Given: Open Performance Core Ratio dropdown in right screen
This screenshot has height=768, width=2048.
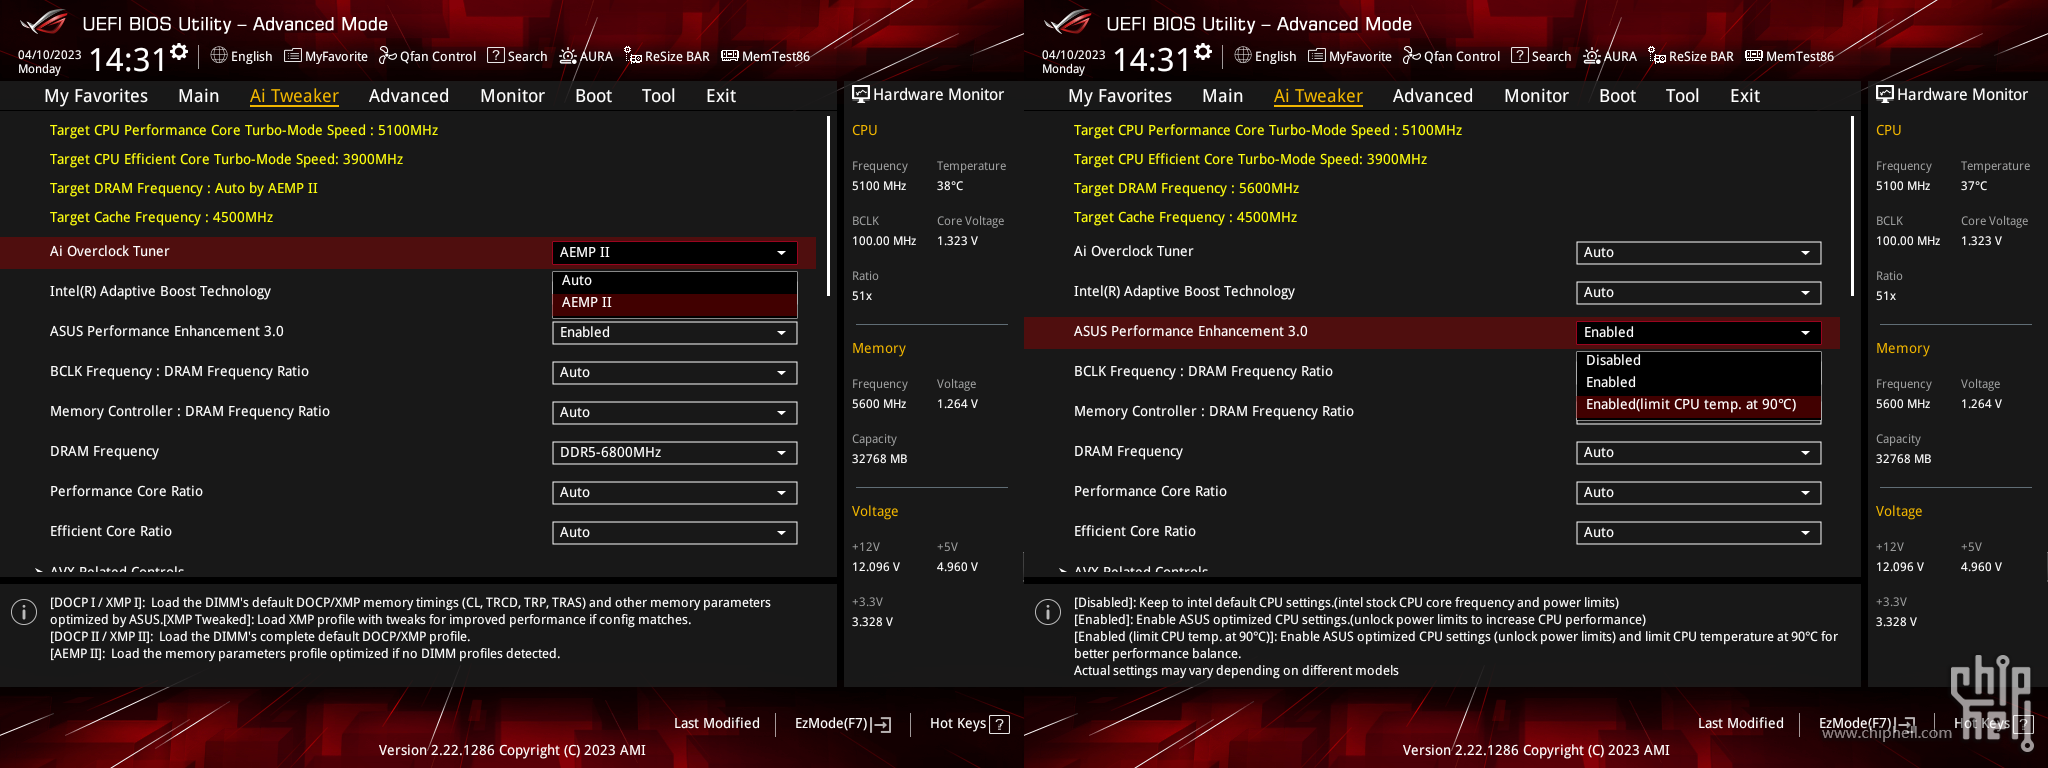Looking at the screenshot, I should click(1699, 493).
